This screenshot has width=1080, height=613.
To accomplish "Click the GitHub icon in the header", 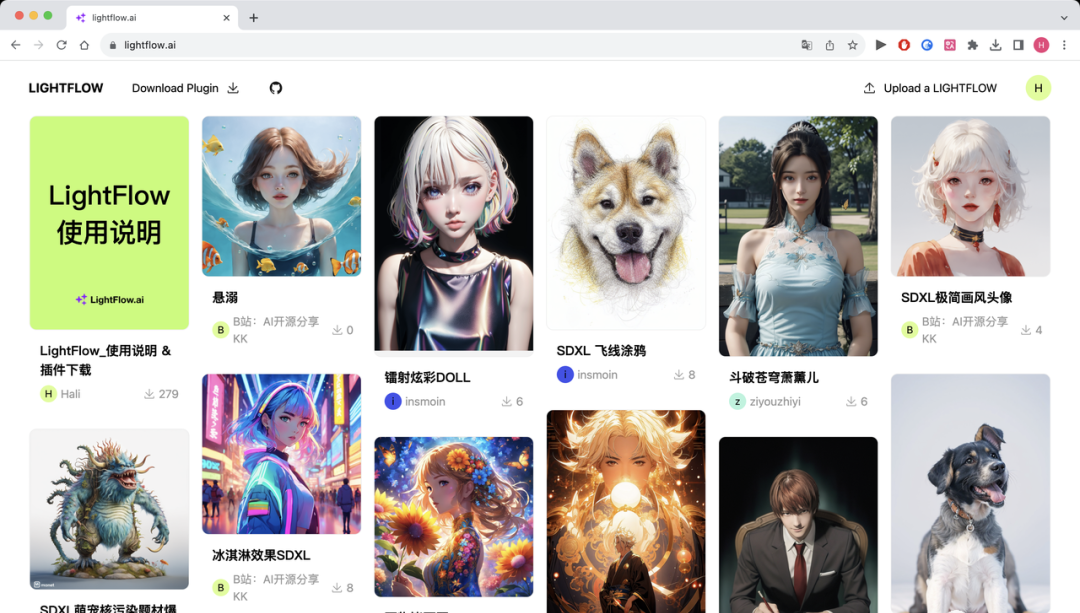I will [x=276, y=88].
